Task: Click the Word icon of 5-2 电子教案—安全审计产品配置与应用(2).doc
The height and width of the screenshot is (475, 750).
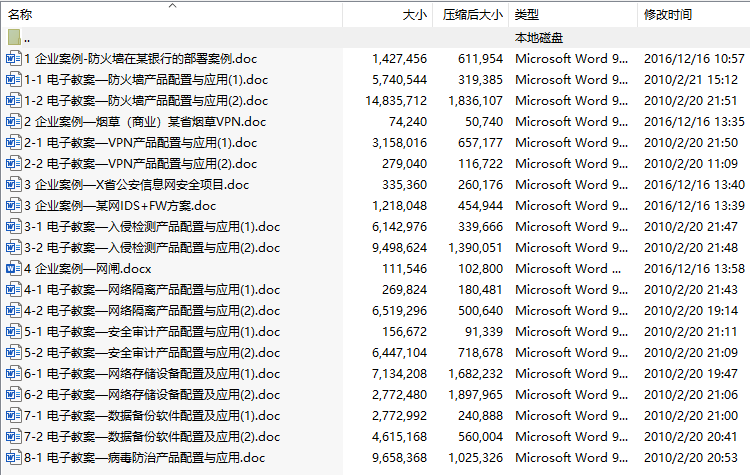Action: pyautogui.click(x=13, y=353)
